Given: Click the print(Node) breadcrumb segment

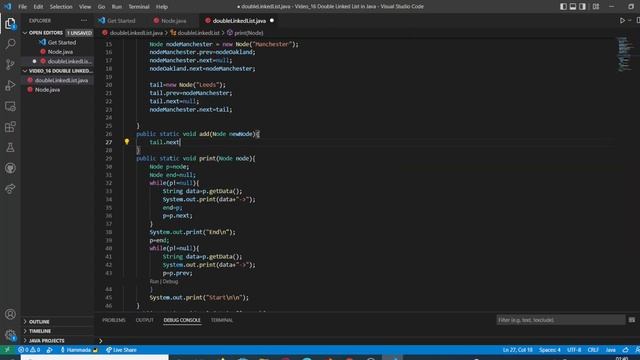Looking at the screenshot, I should pos(249,33).
